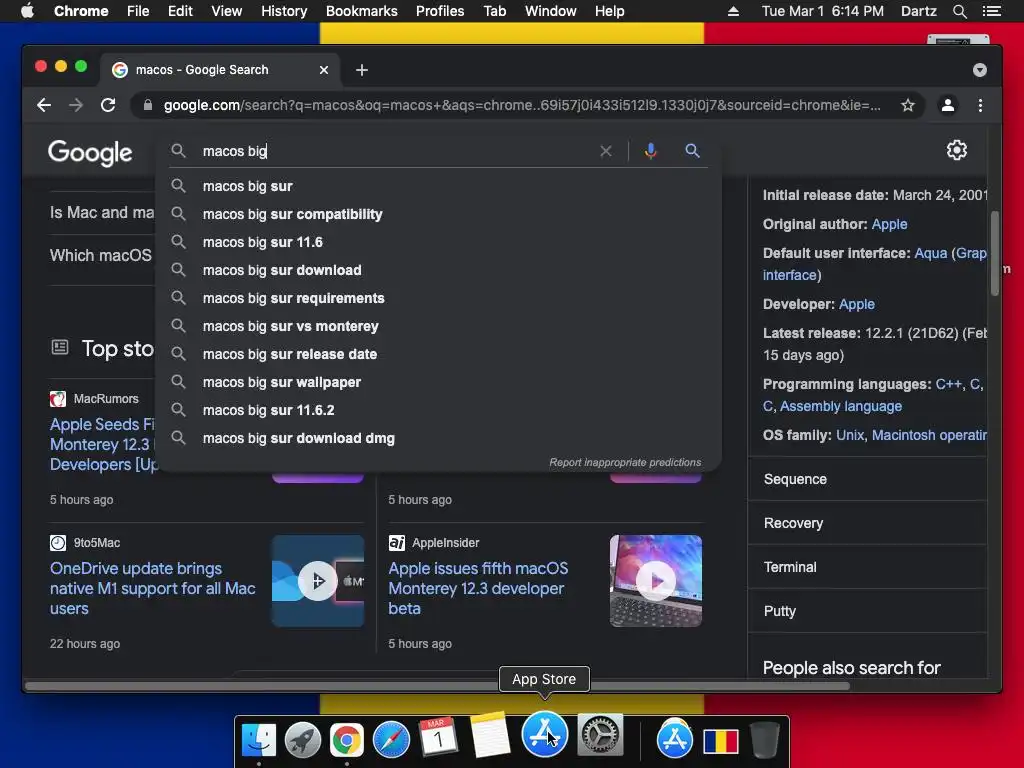Expand the 'Putty' row
The width and height of the screenshot is (1024, 768).
[868, 611]
